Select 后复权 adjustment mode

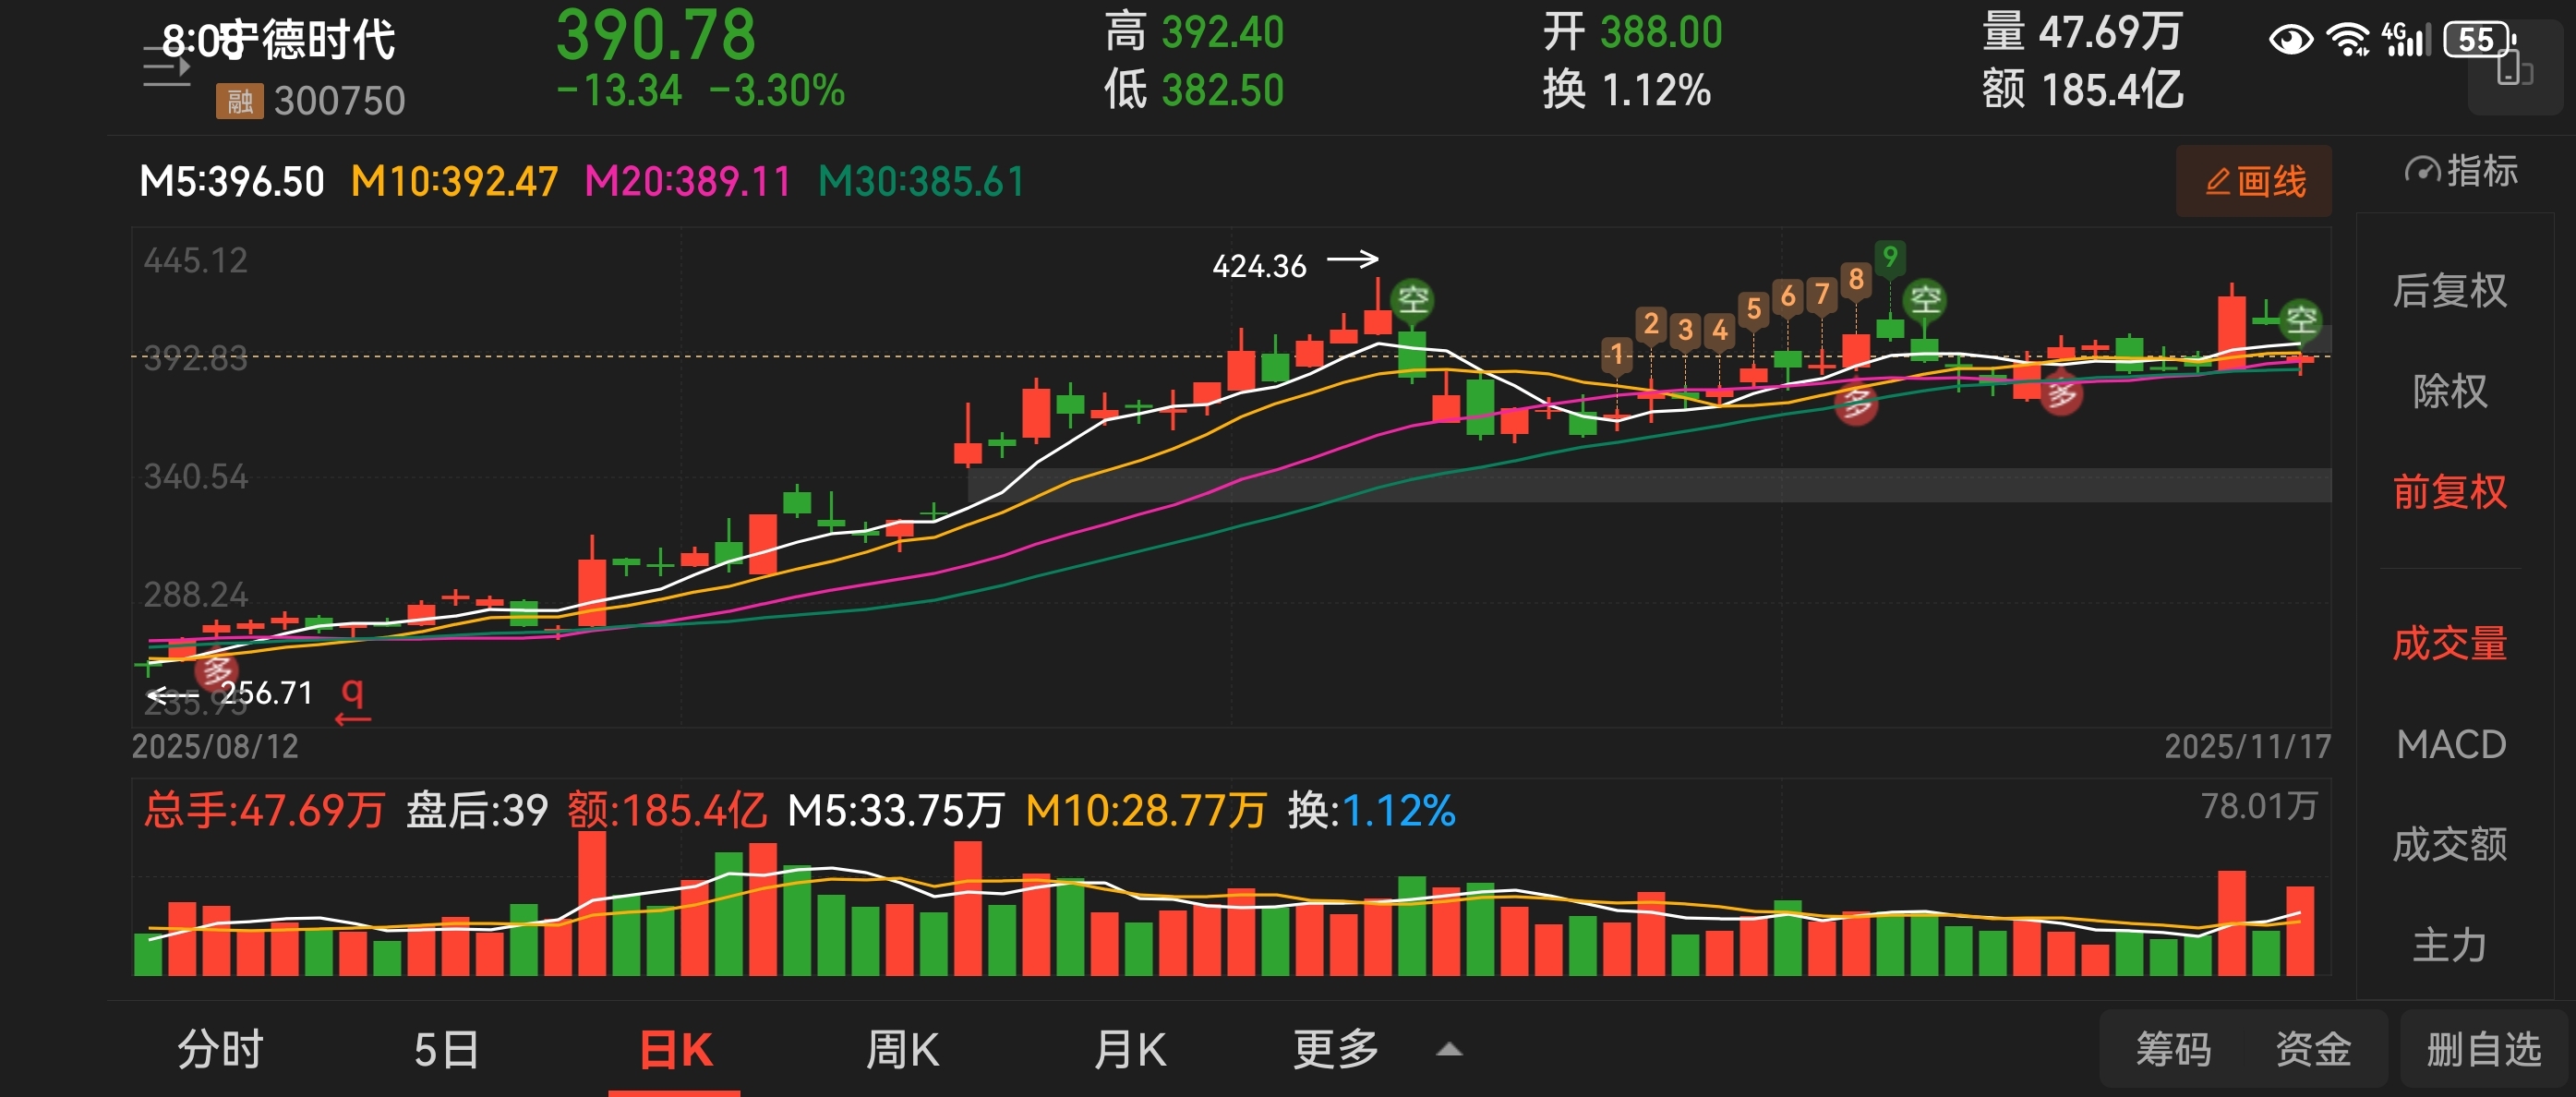tap(2449, 291)
